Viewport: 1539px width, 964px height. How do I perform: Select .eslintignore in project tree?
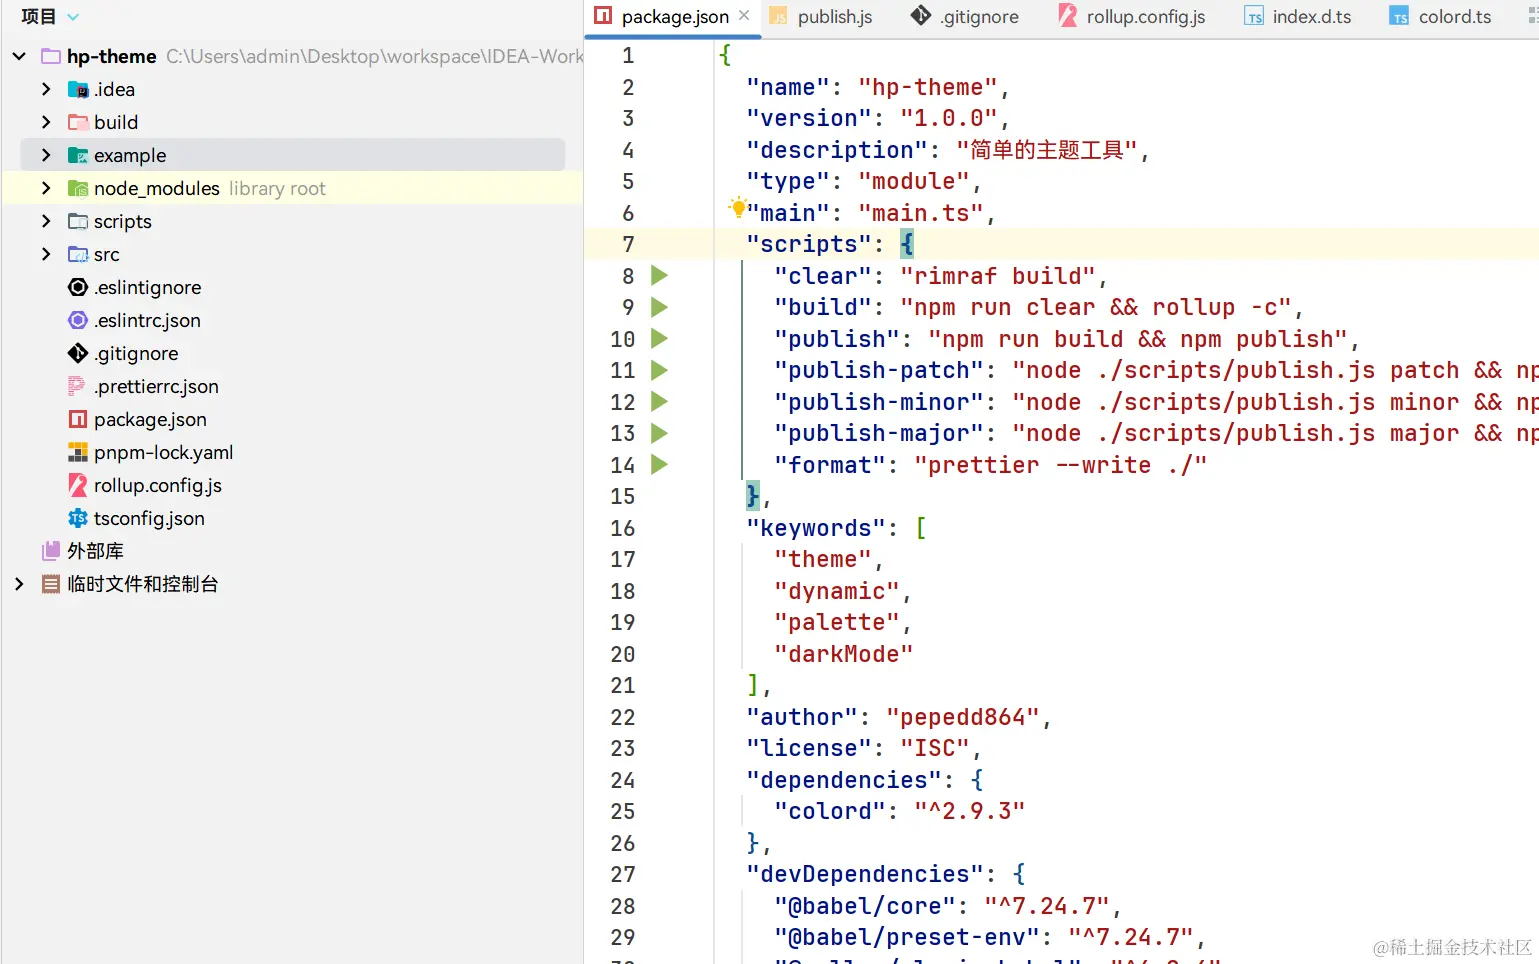coord(148,287)
